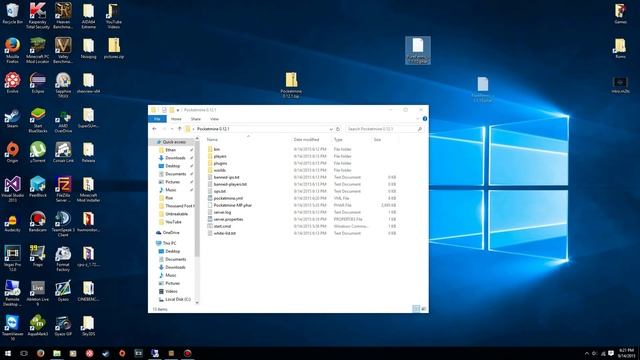The width and height of the screenshot is (640, 360).
Task: Refresh the Pocketmine folder view
Action: click(338, 129)
